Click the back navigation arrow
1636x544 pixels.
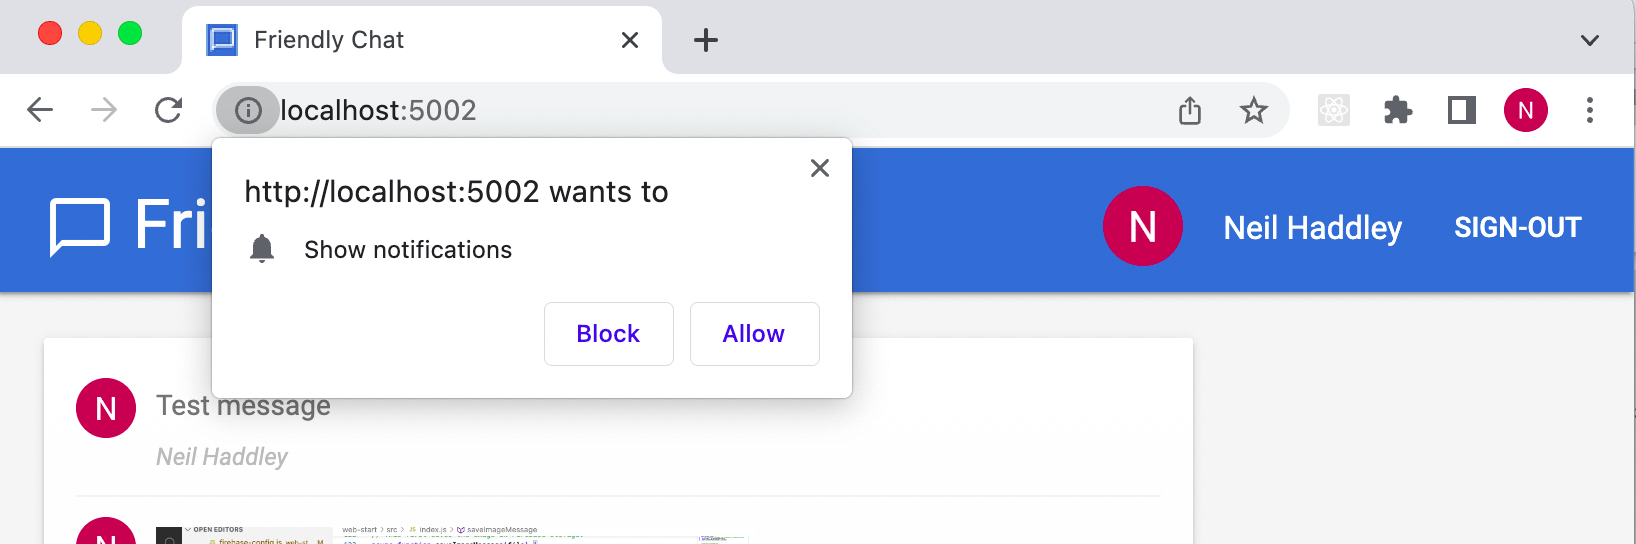coord(40,110)
